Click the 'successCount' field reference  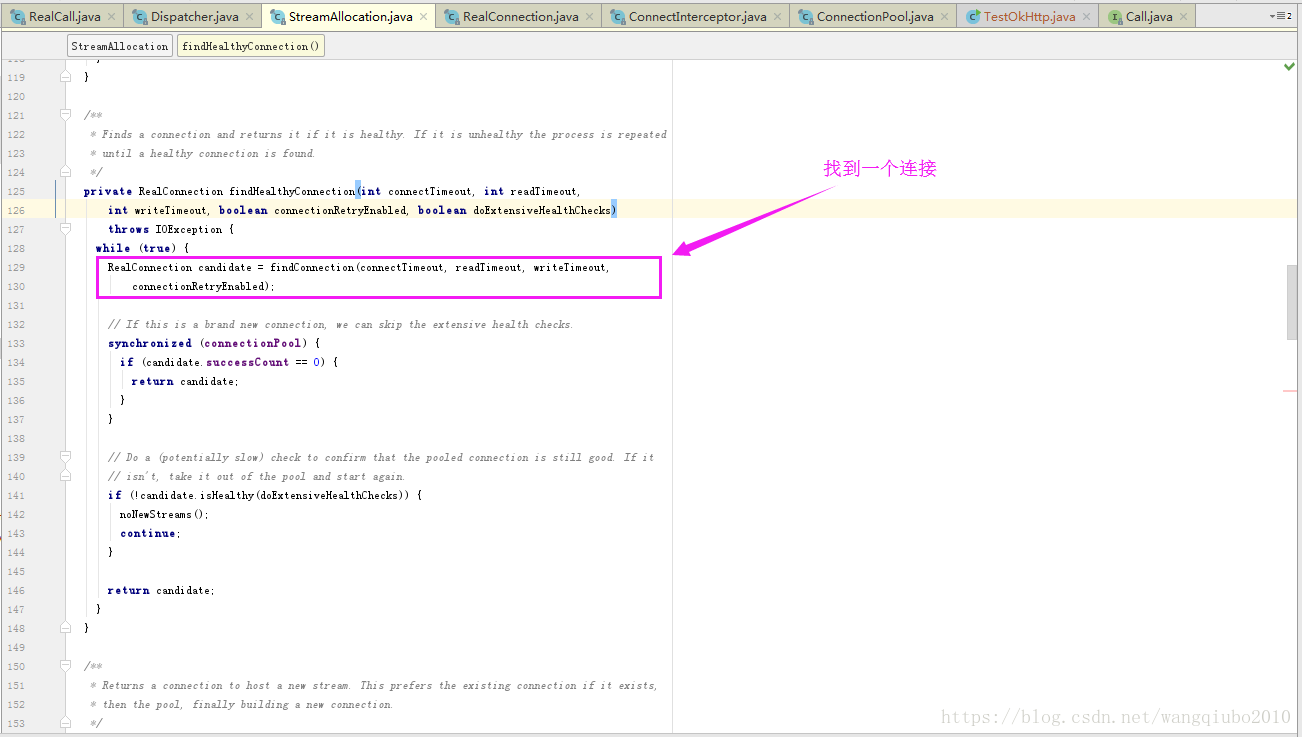tap(248, 362)
